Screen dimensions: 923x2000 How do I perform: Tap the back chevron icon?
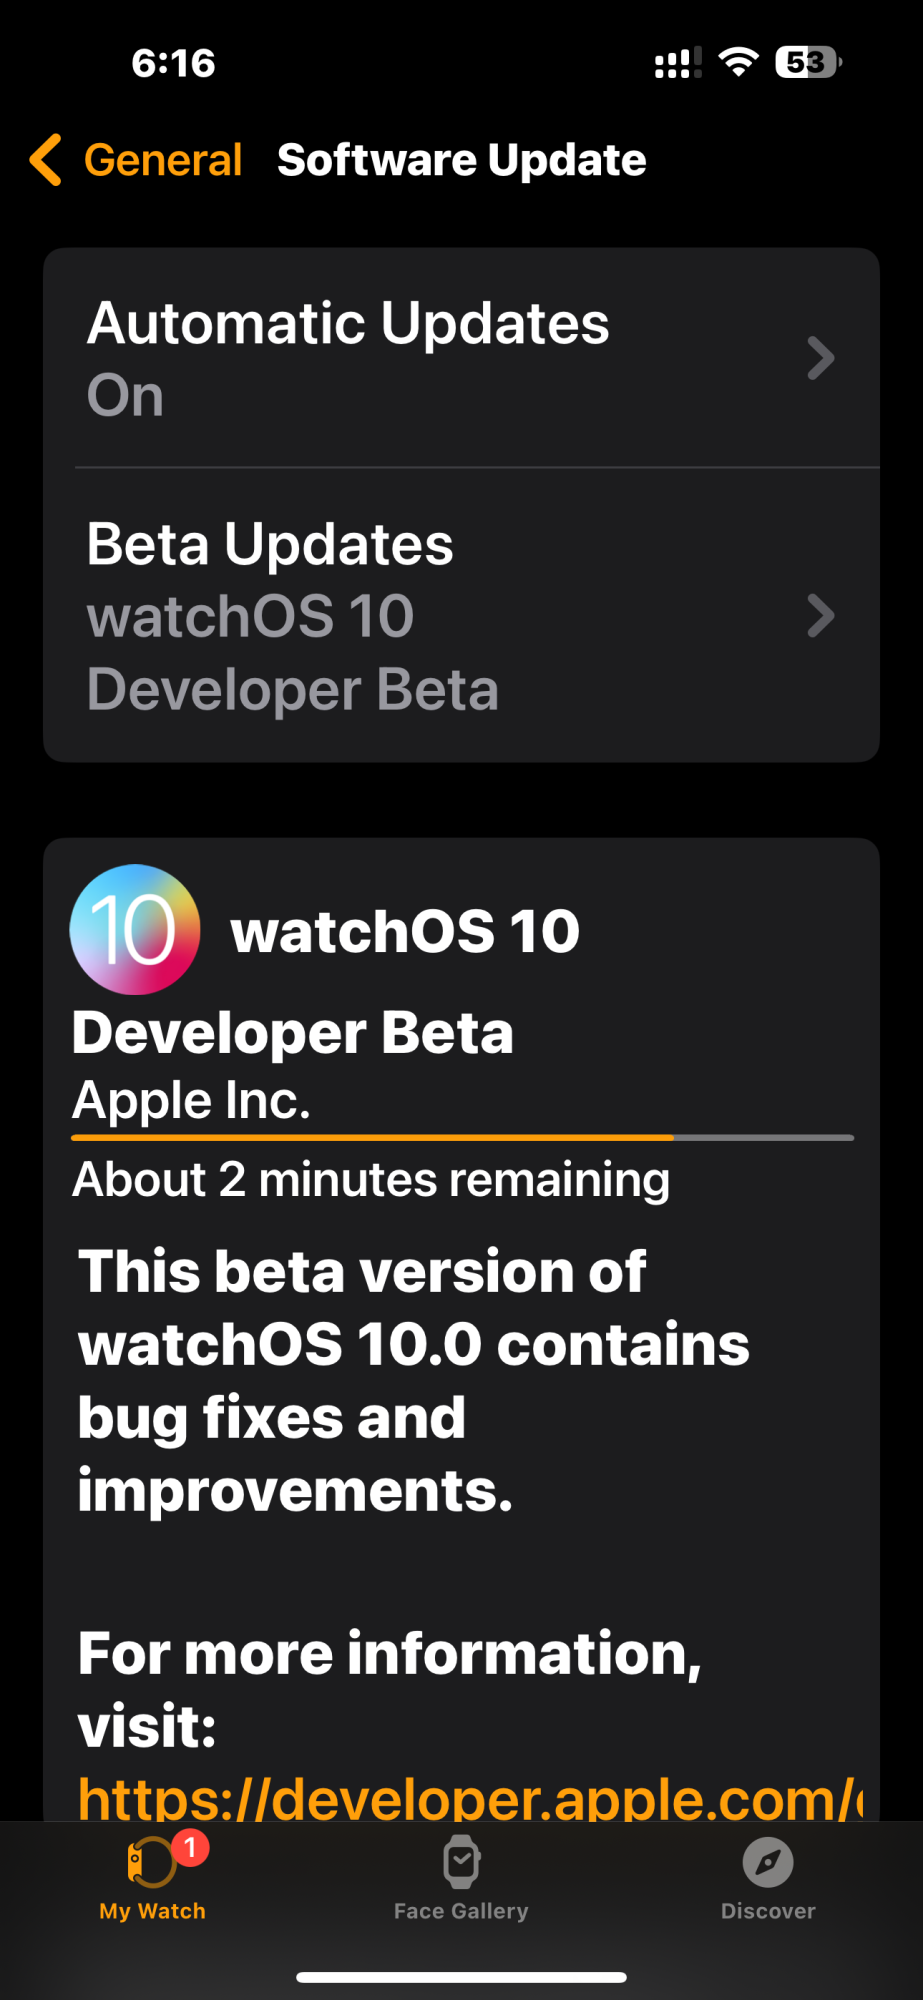(x=46, y=160)
